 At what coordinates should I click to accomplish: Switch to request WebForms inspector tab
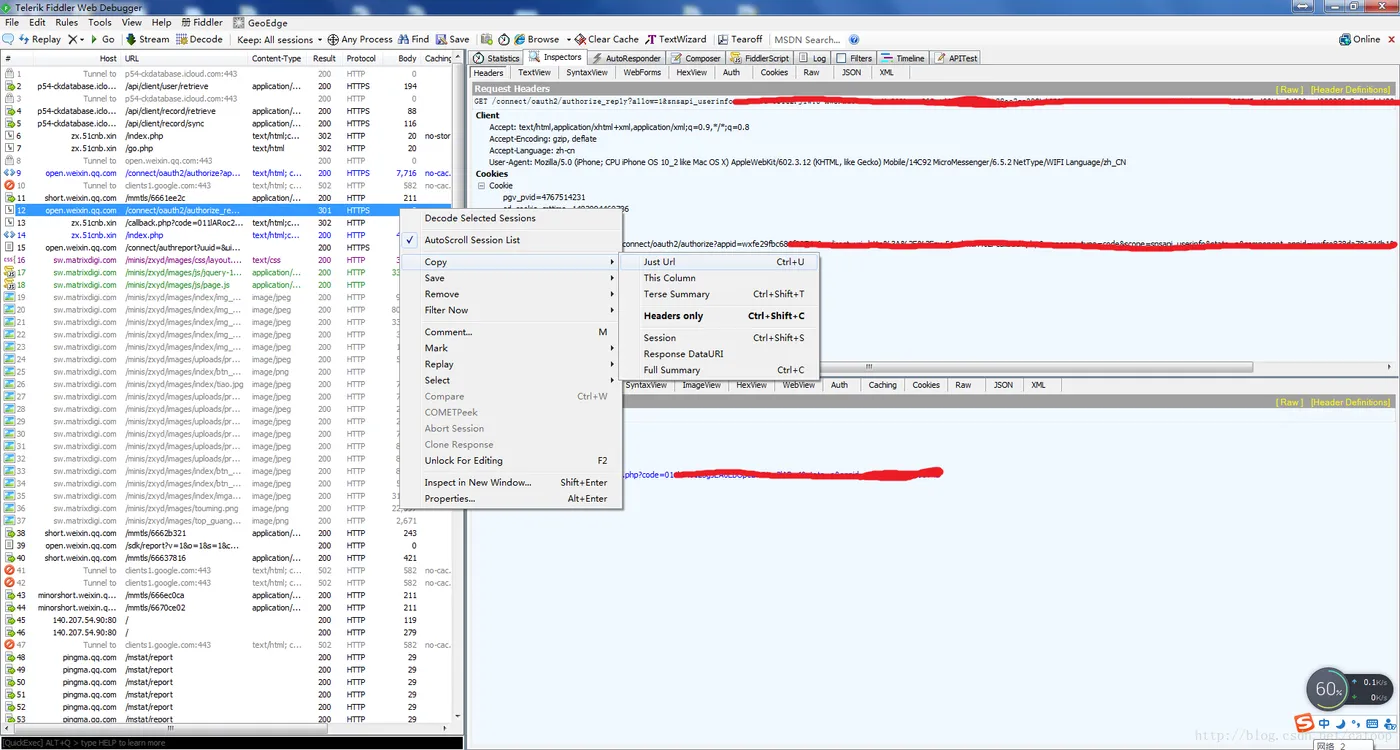pyautogui.click(x=642, y=73)
